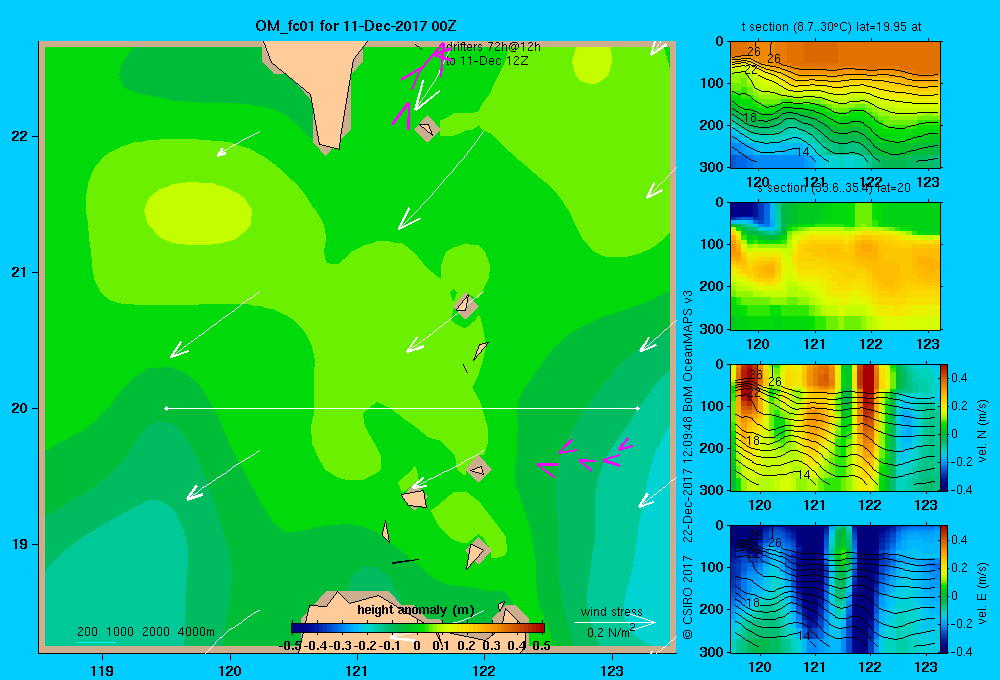1000x680 pixels.
Task: Click the eastern endpoint of the section line
Action: tap(638, 408)
